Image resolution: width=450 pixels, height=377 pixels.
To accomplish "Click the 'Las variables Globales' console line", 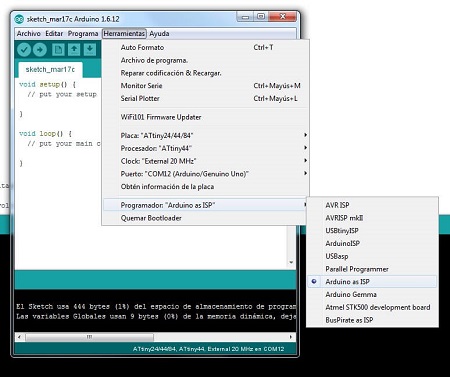I will pyautogui.click(x=156, y=316).
